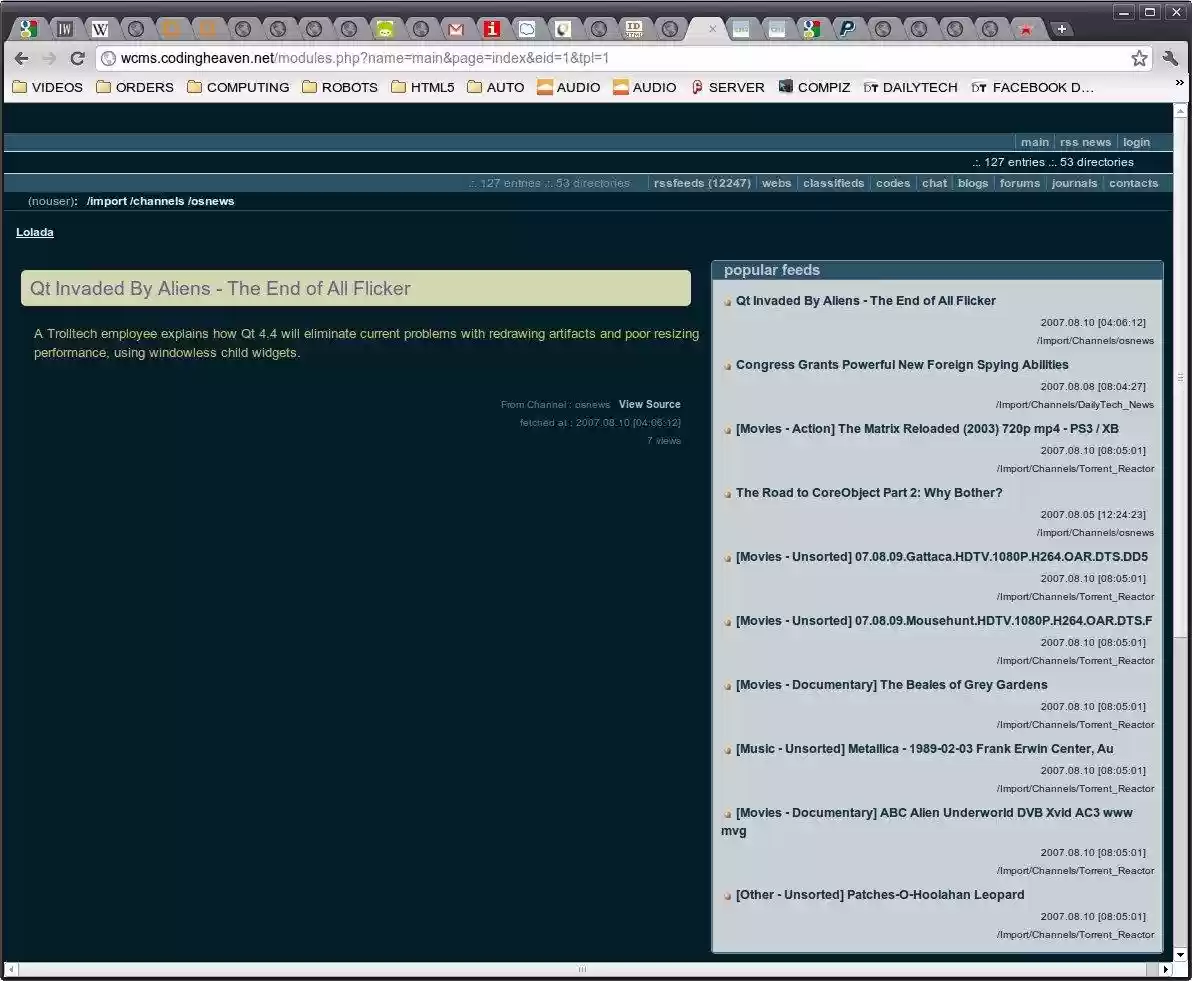This screenshot has width=1192, height=981.
Task: Click /Import/Channels/DailyTech_News path text
Action: [1074, 405]
